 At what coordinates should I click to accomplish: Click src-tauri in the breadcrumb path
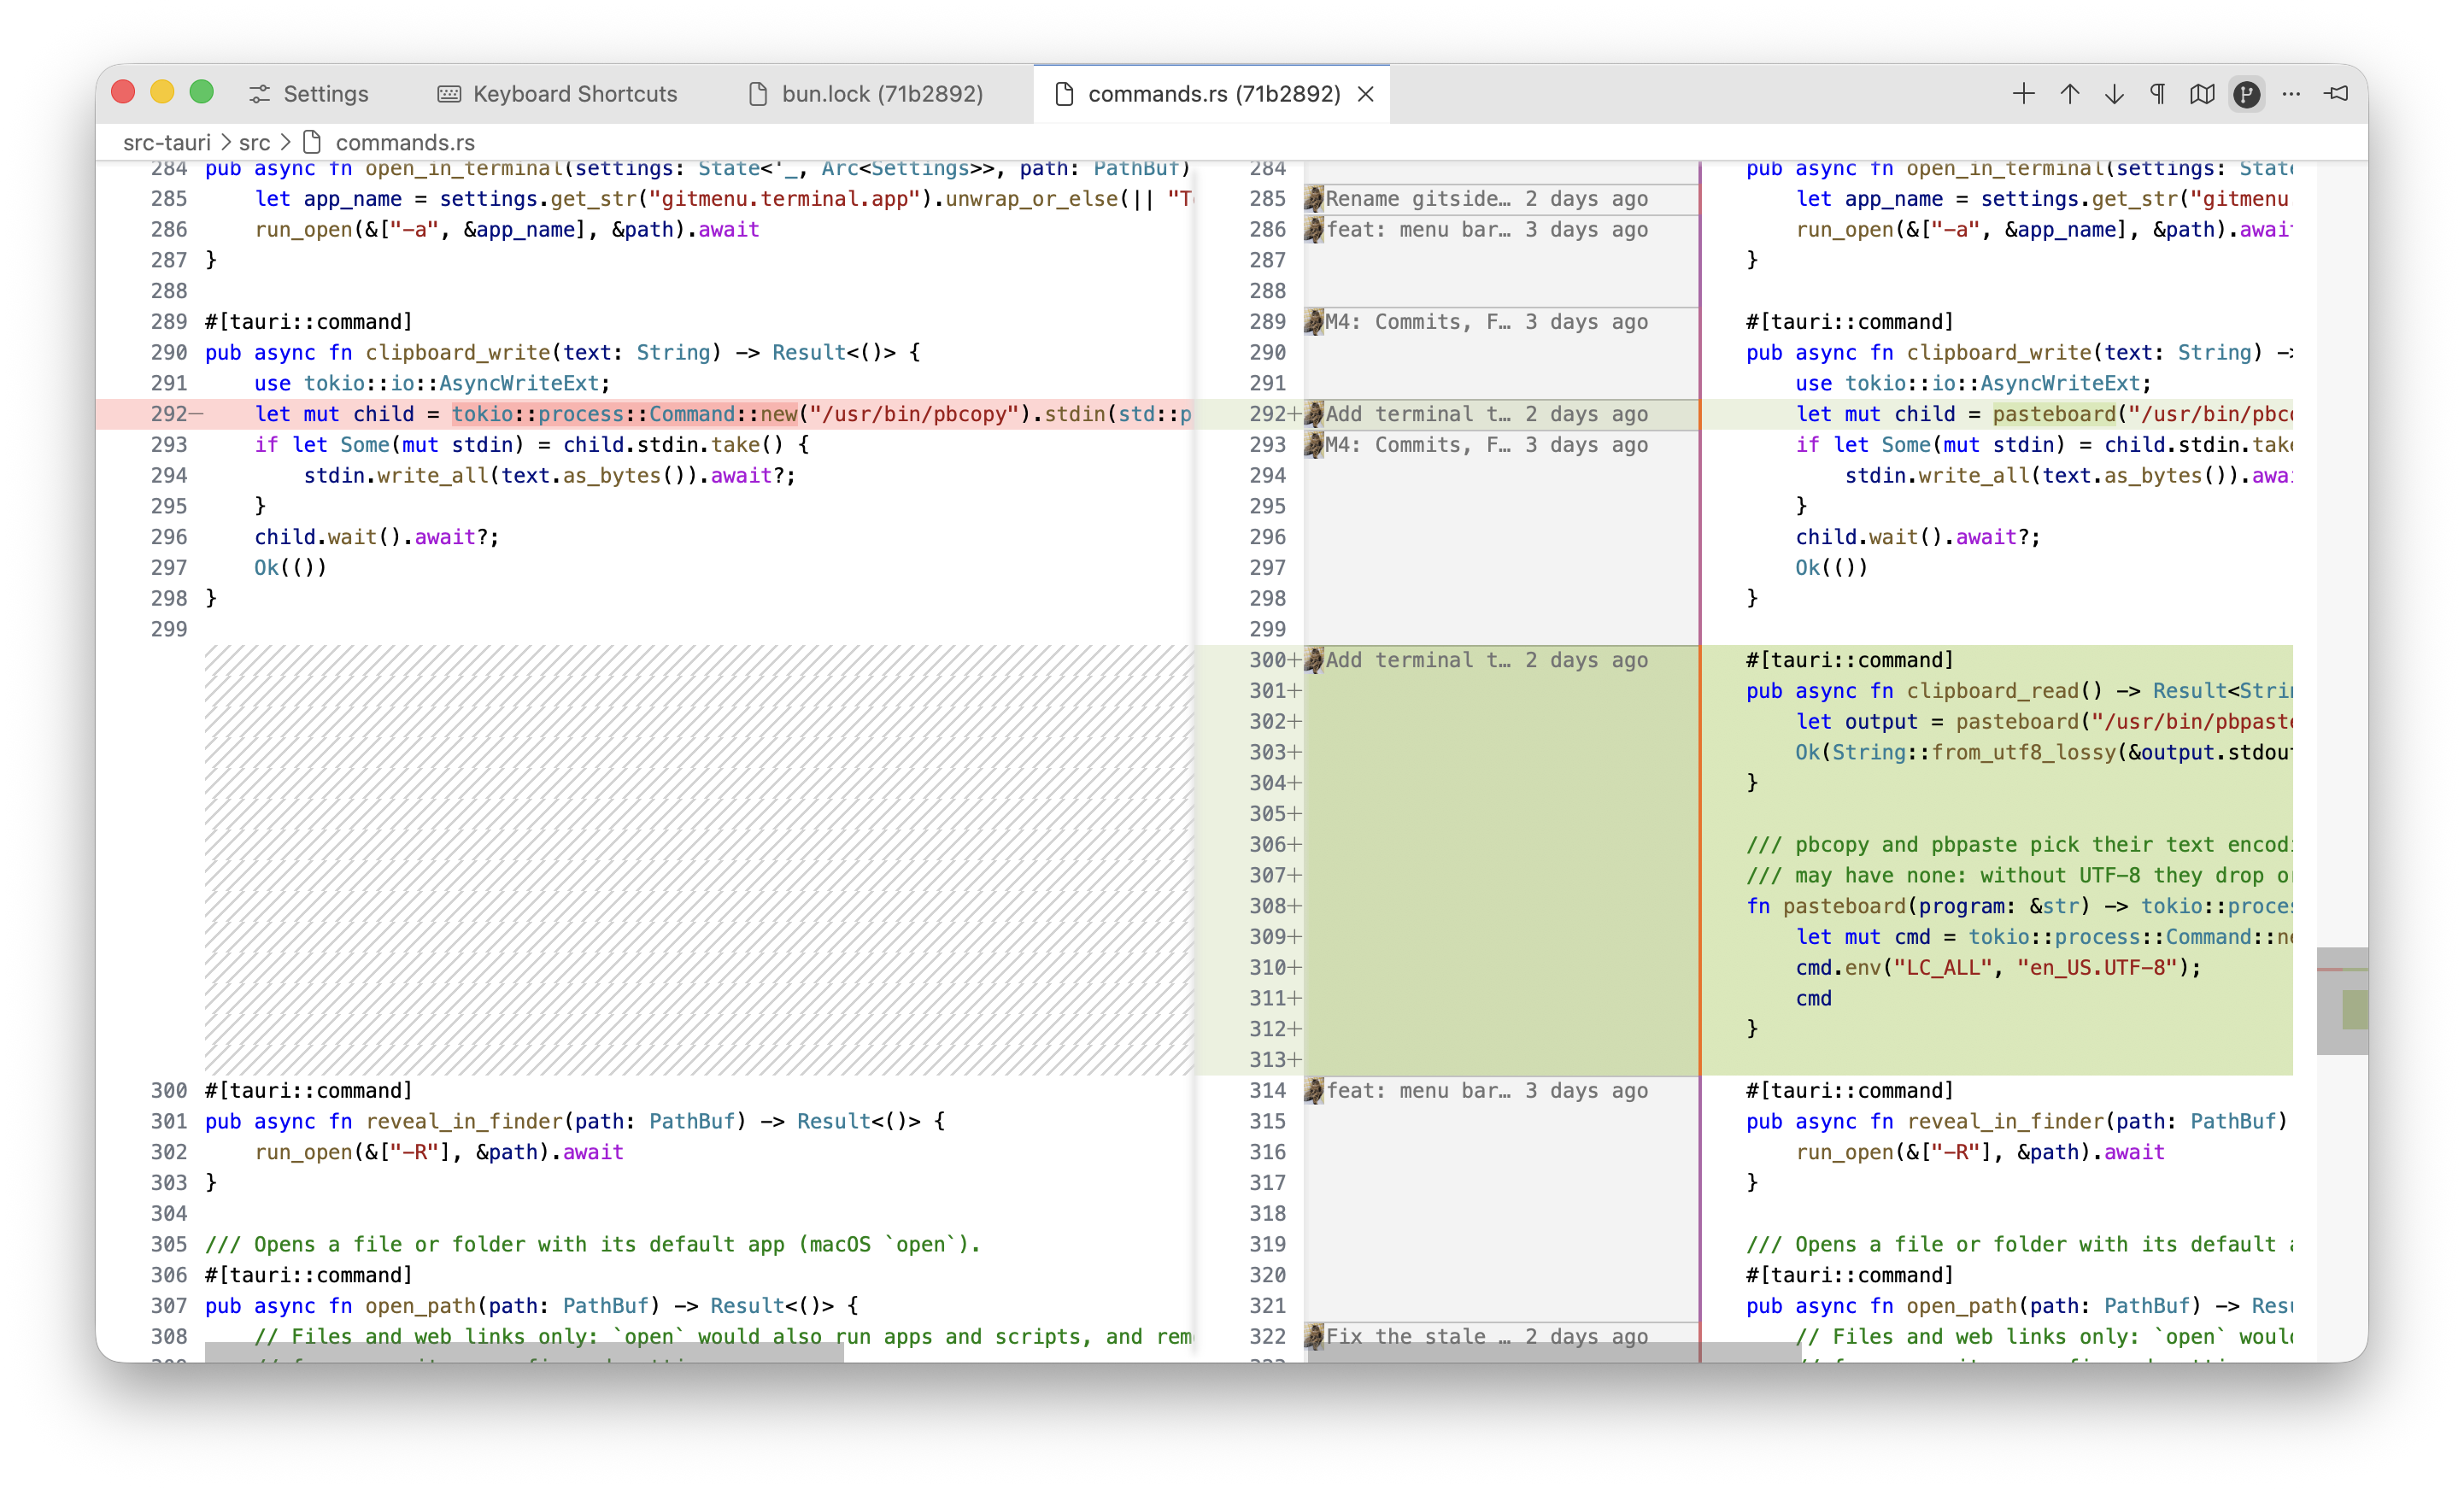(166, 142)
